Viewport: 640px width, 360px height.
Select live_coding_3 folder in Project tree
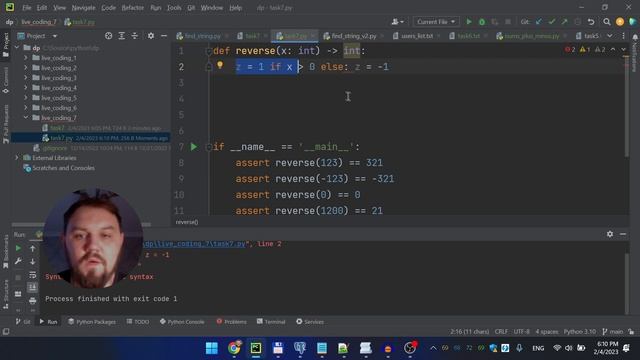pos(58,78)
